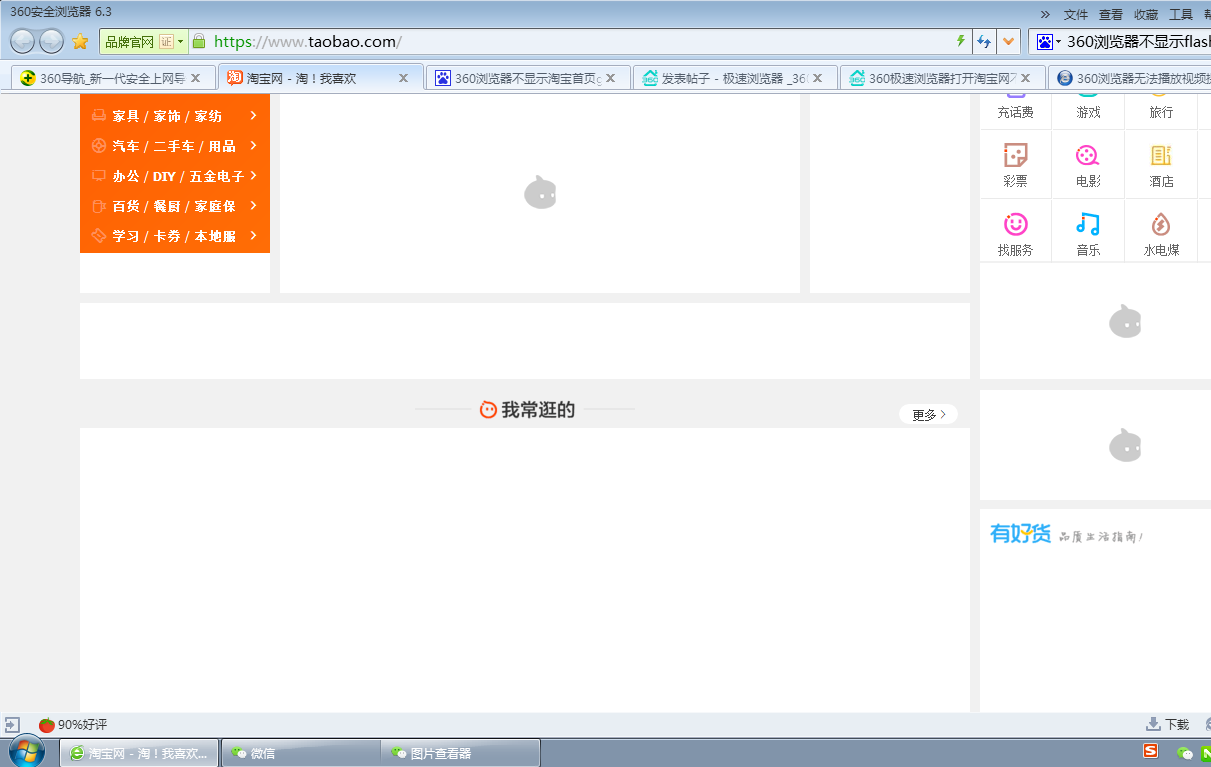Open the 充话费 link
The image size is (1211, 767).
tap(1015, 113)
